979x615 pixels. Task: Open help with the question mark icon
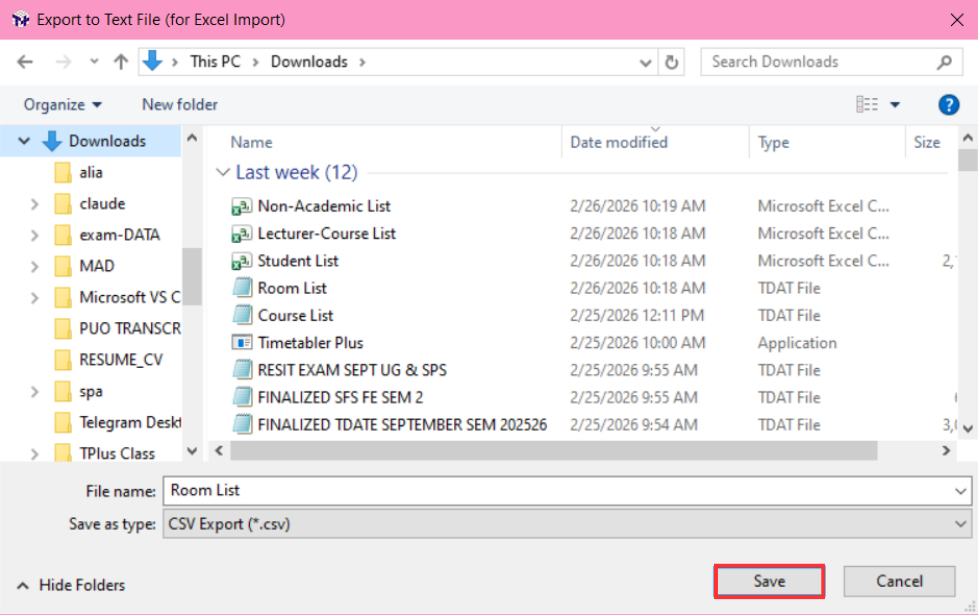click(948, 105)
